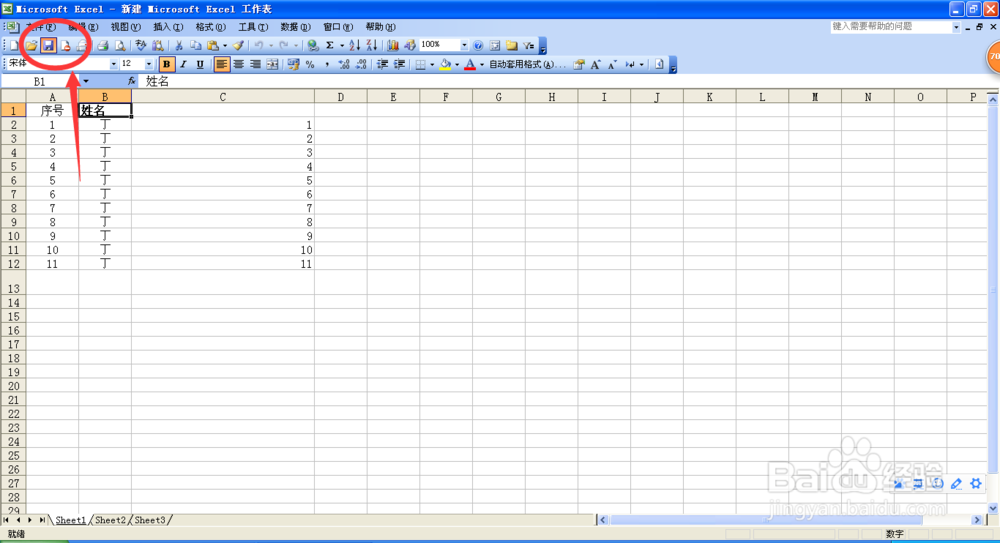Screen dimensions: 1000x543
Task: Toggle Merge and Center
Action: click(272, 64)
